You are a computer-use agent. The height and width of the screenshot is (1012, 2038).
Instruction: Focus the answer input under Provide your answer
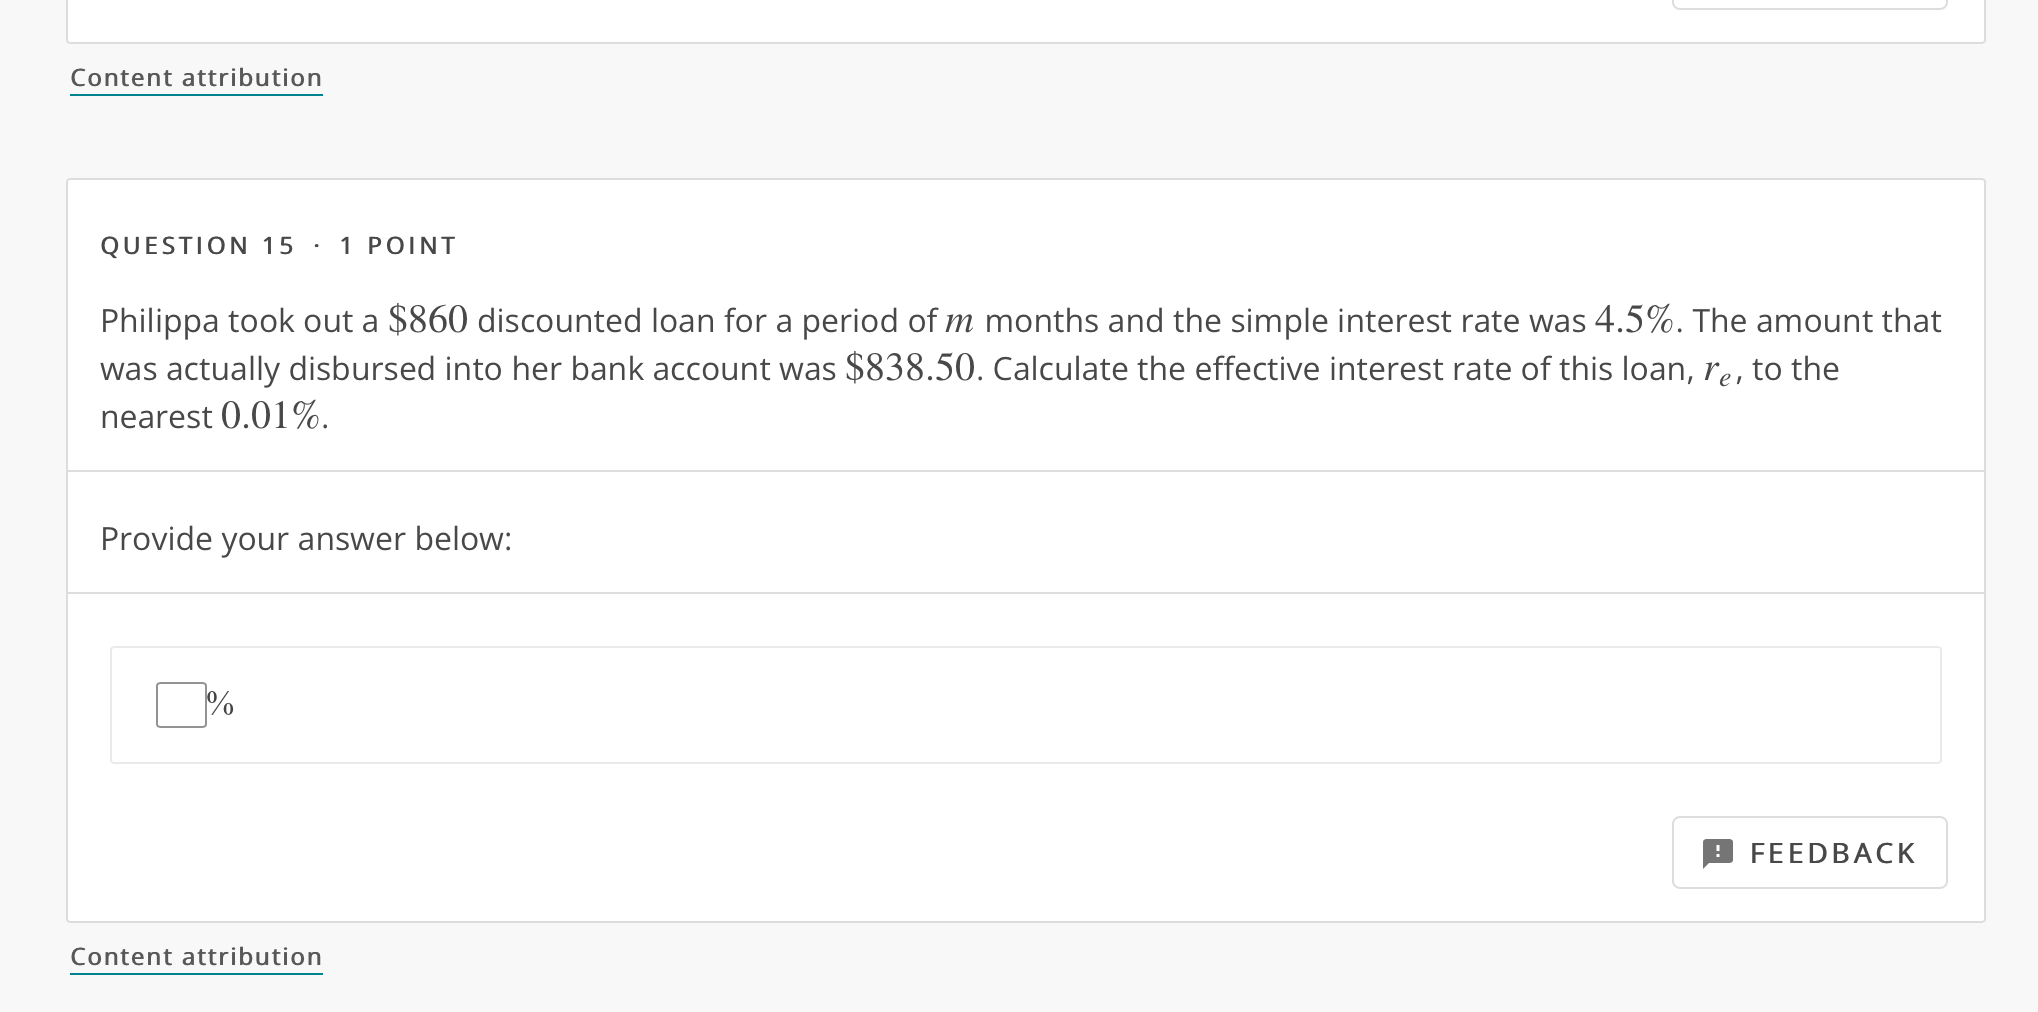point(180,704)
